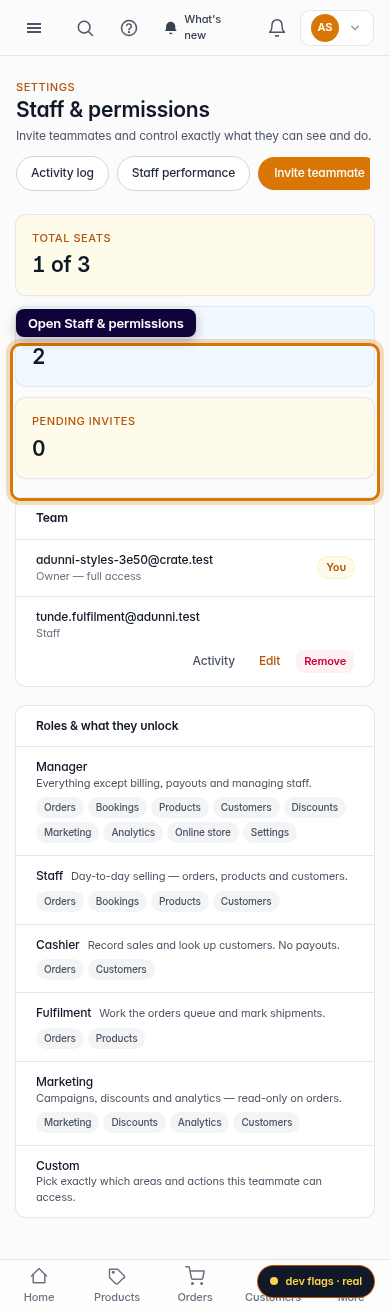Open the notifications bell
The height and width of the screenshot is (1313, 390).
pos(277,28)
